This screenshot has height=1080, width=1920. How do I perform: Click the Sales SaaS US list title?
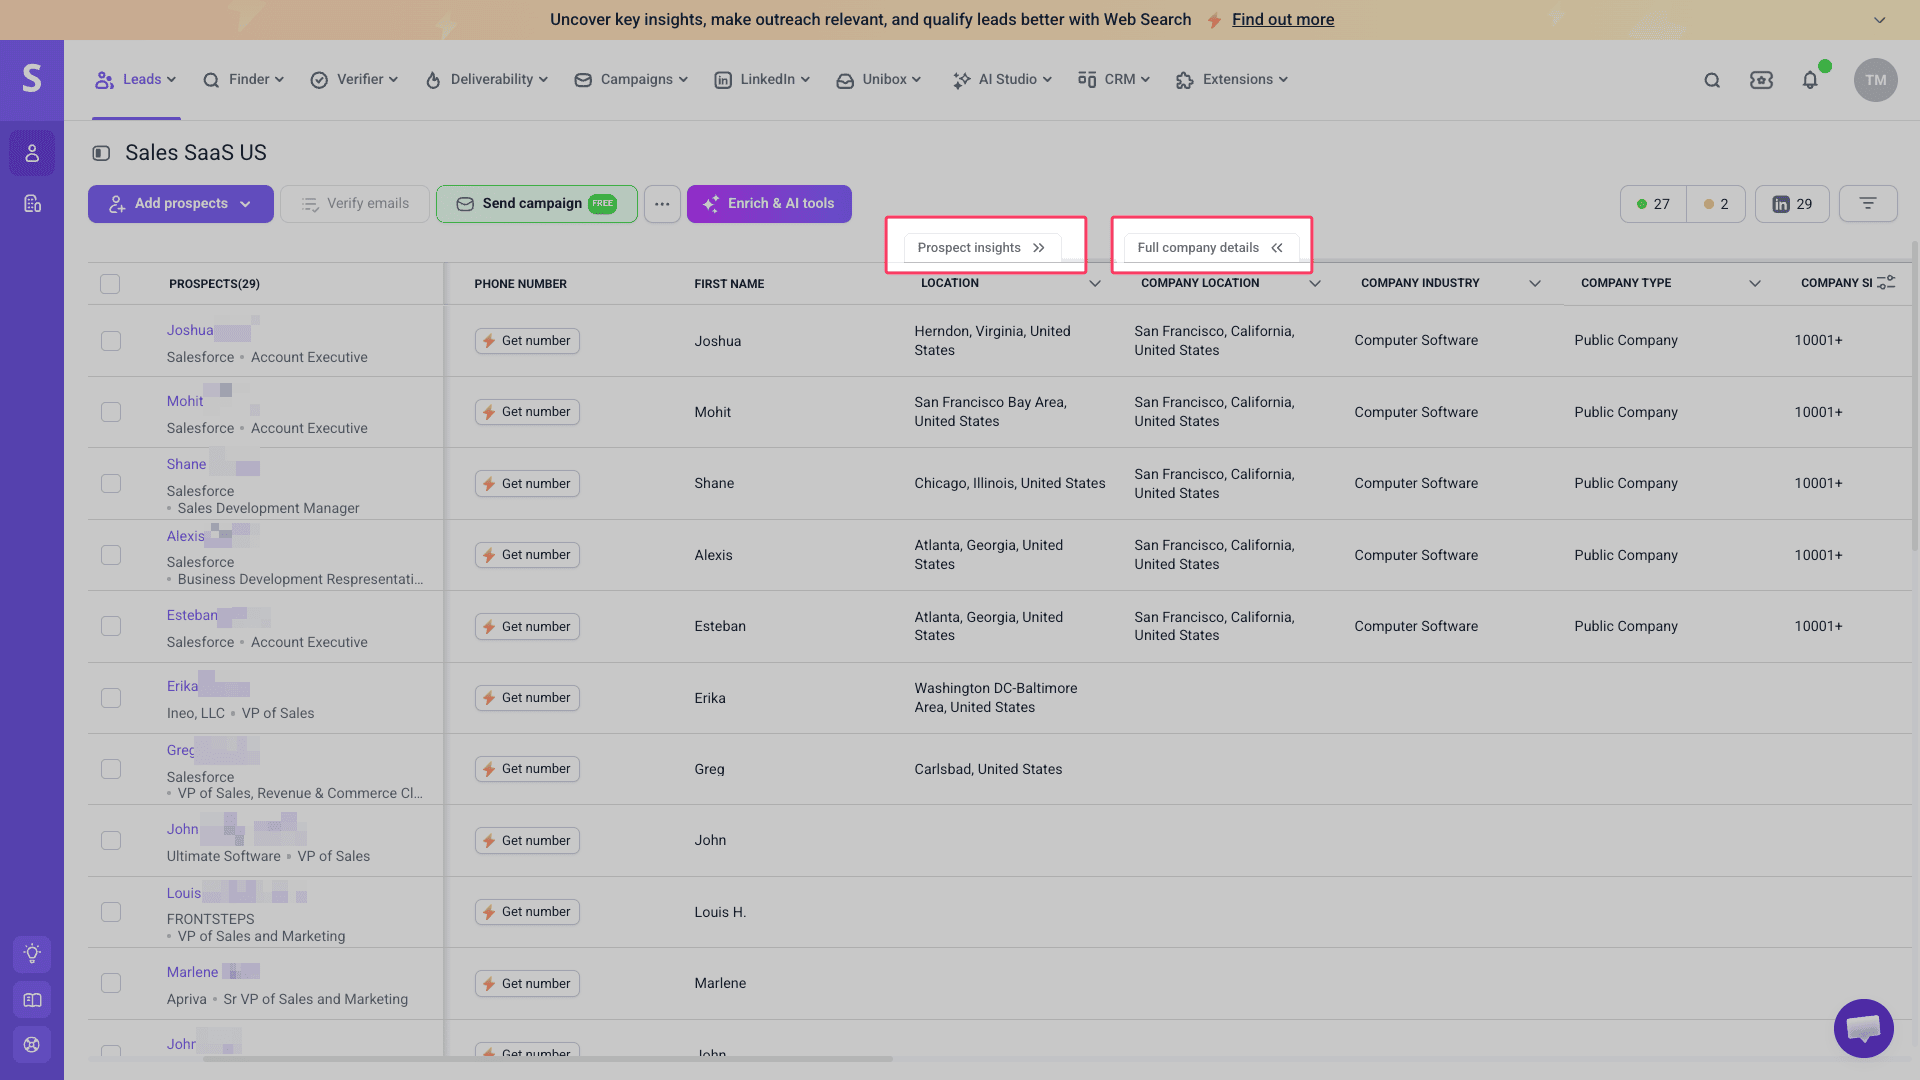196,153
